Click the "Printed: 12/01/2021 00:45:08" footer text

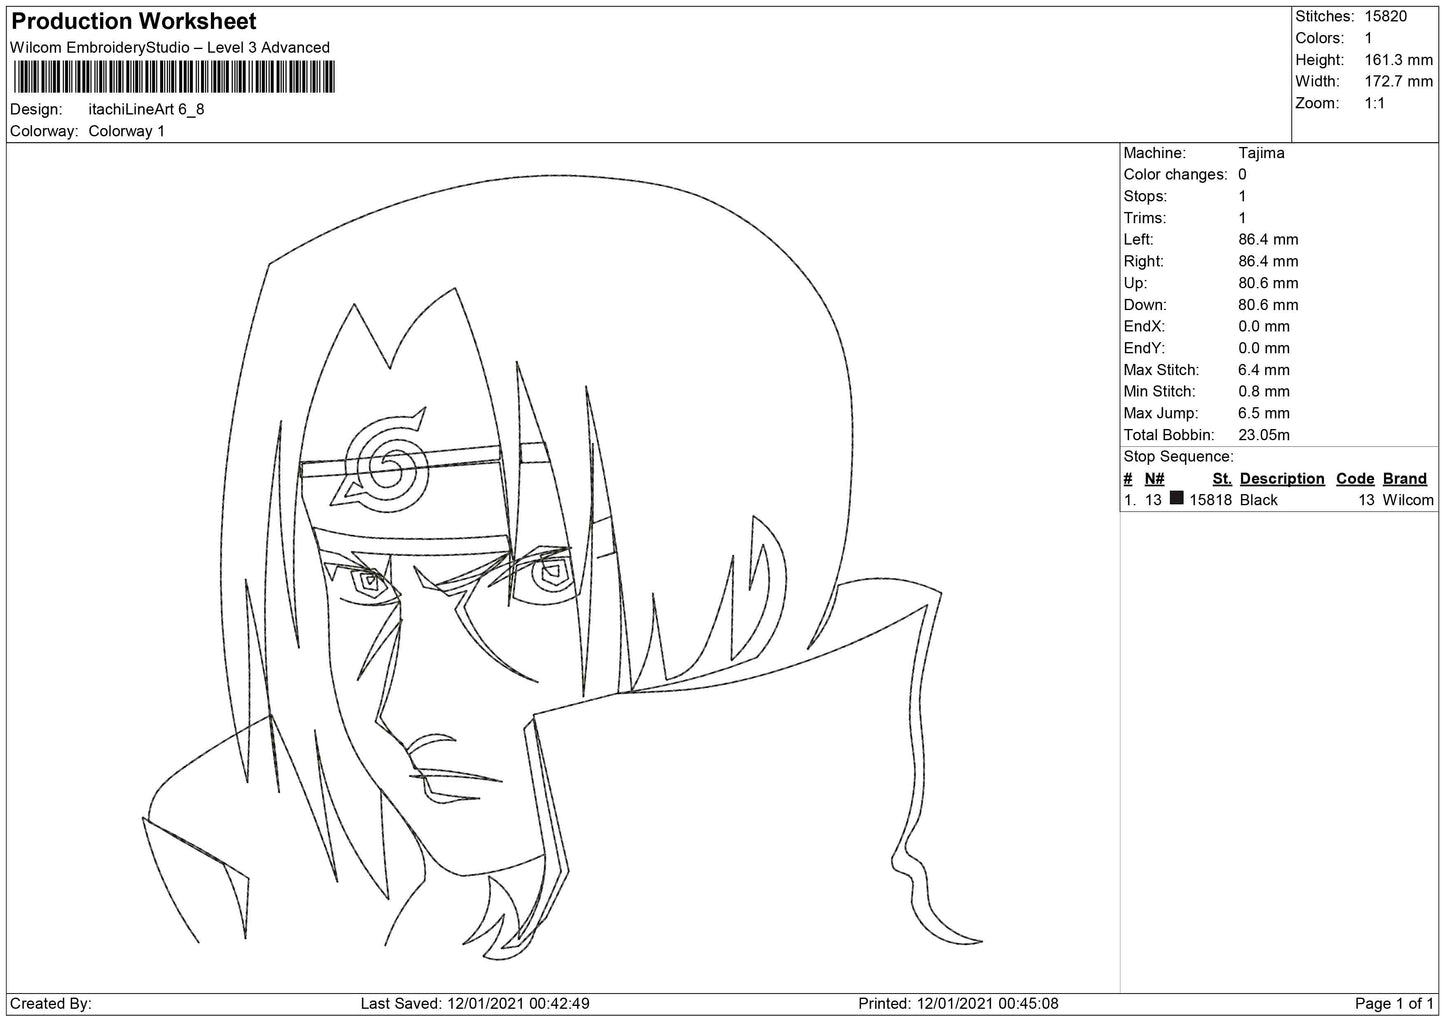(958, 1003)
